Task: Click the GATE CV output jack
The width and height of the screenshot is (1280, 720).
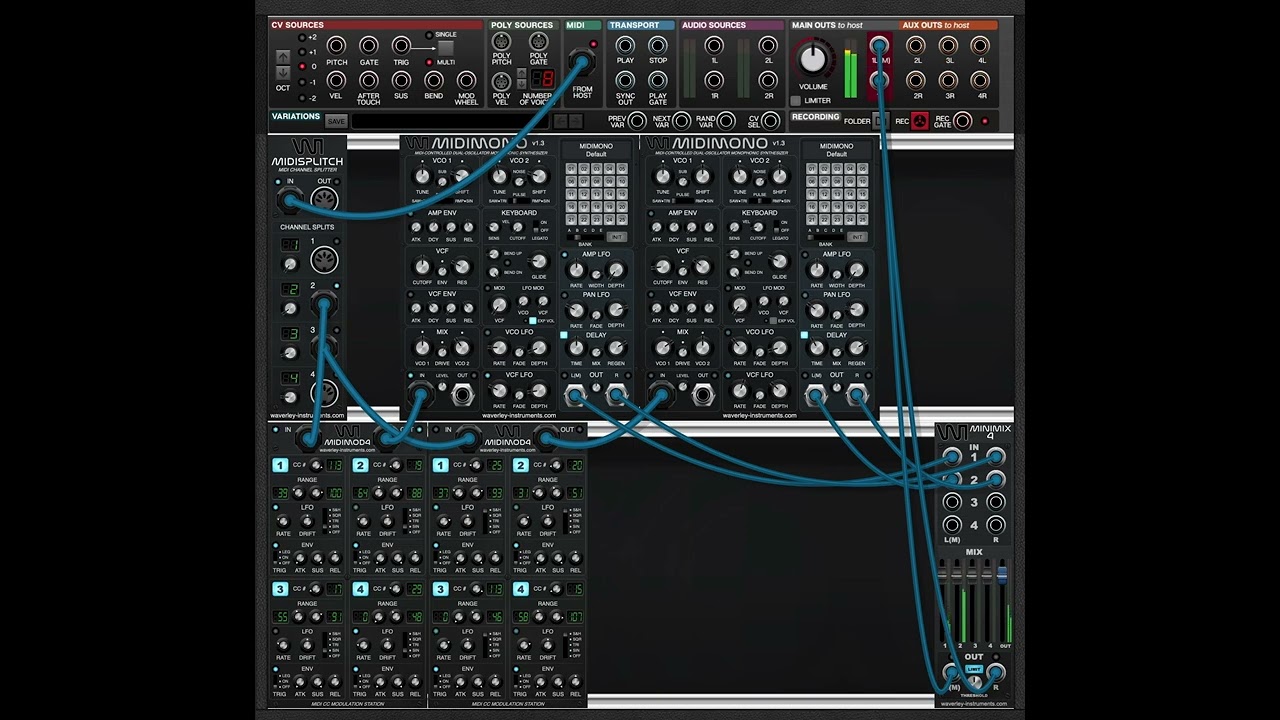Action: (369, 46)
